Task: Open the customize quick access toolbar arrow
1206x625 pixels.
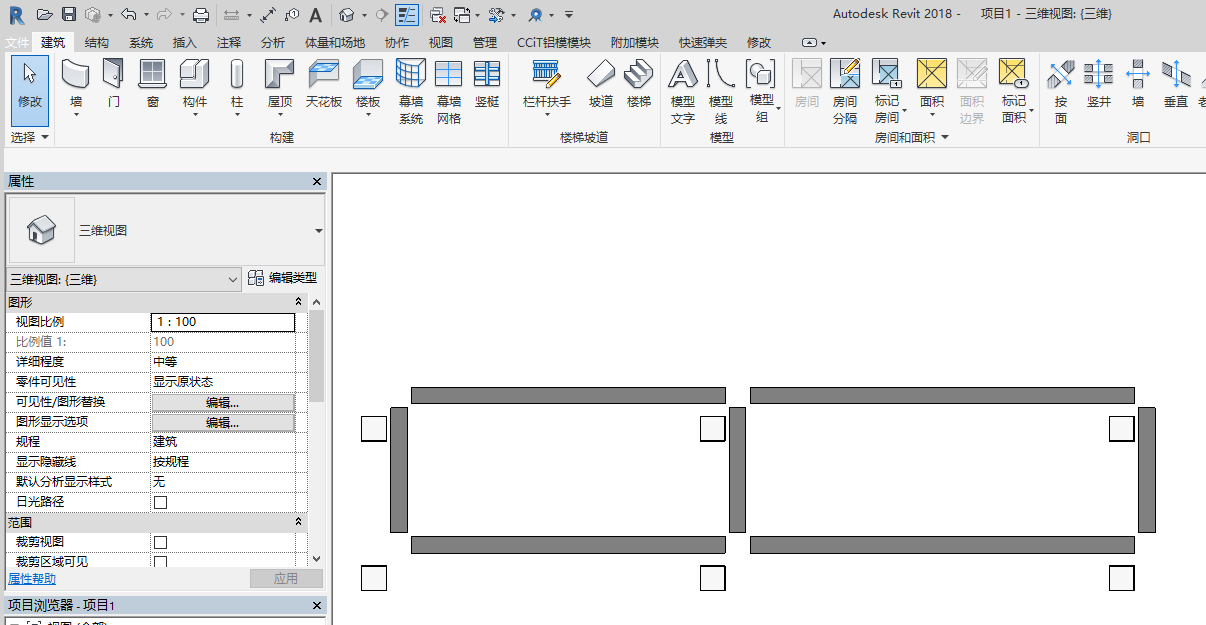Action: 569,15
